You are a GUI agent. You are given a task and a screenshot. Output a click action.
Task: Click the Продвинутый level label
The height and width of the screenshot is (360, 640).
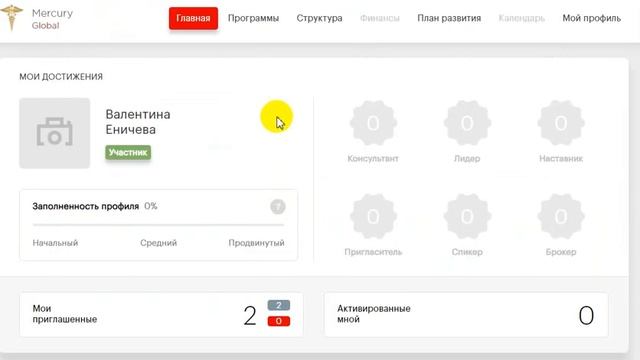(x=256, y=243)
